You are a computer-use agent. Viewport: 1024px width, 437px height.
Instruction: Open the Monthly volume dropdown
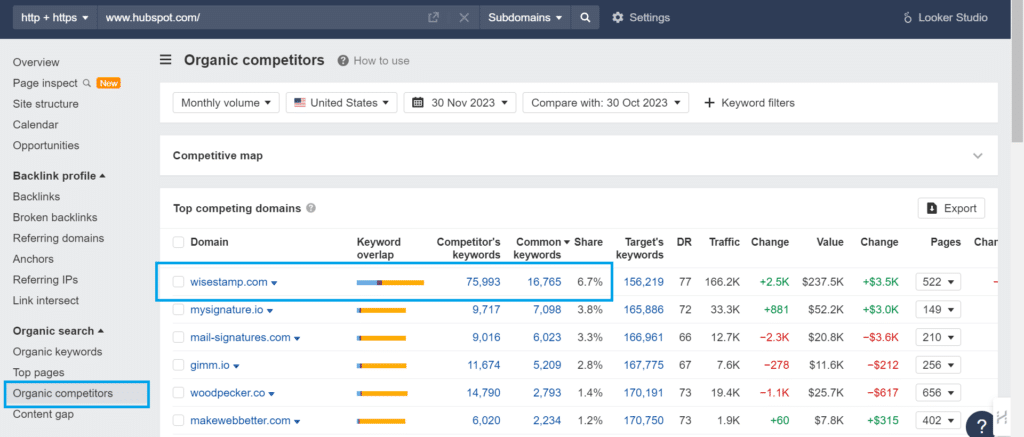click(226, 103)
